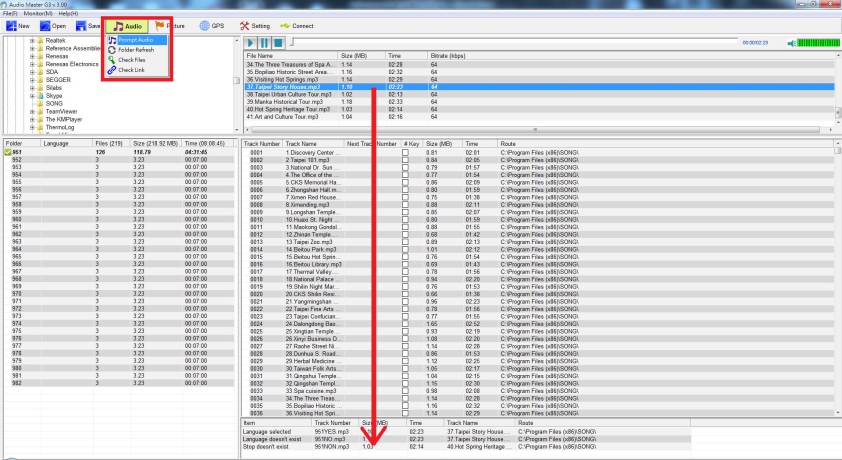Stop audio playback
The width and height of the screenshot is (842, 460).
pyautogui.click(x=278, y=42)
